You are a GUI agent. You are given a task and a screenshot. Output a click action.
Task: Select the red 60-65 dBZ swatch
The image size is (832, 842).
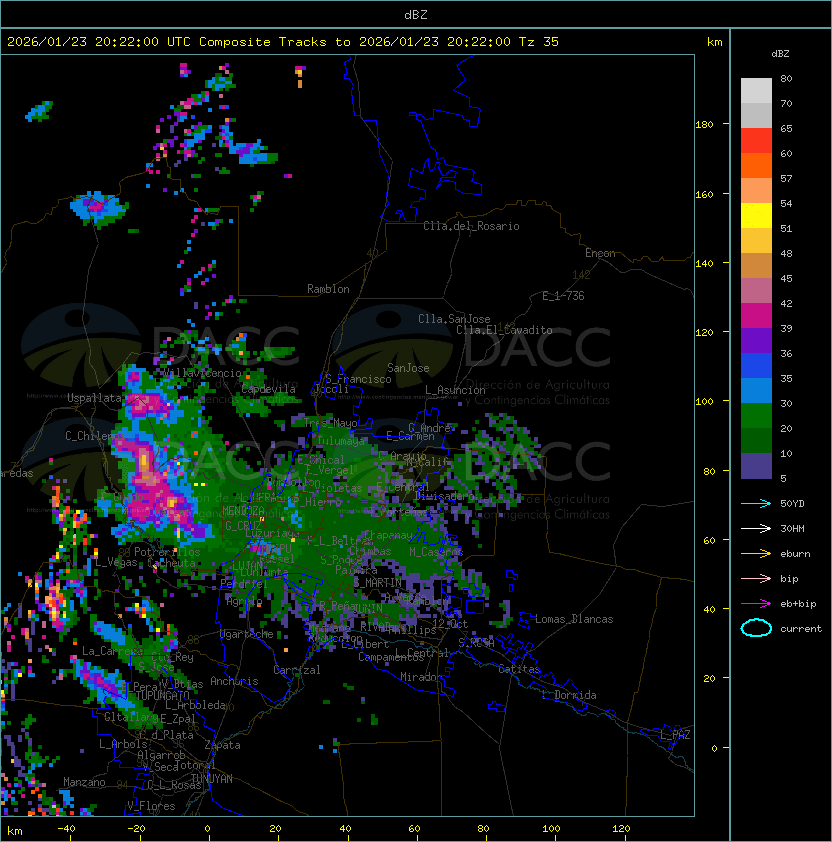[x=756, y=141]
